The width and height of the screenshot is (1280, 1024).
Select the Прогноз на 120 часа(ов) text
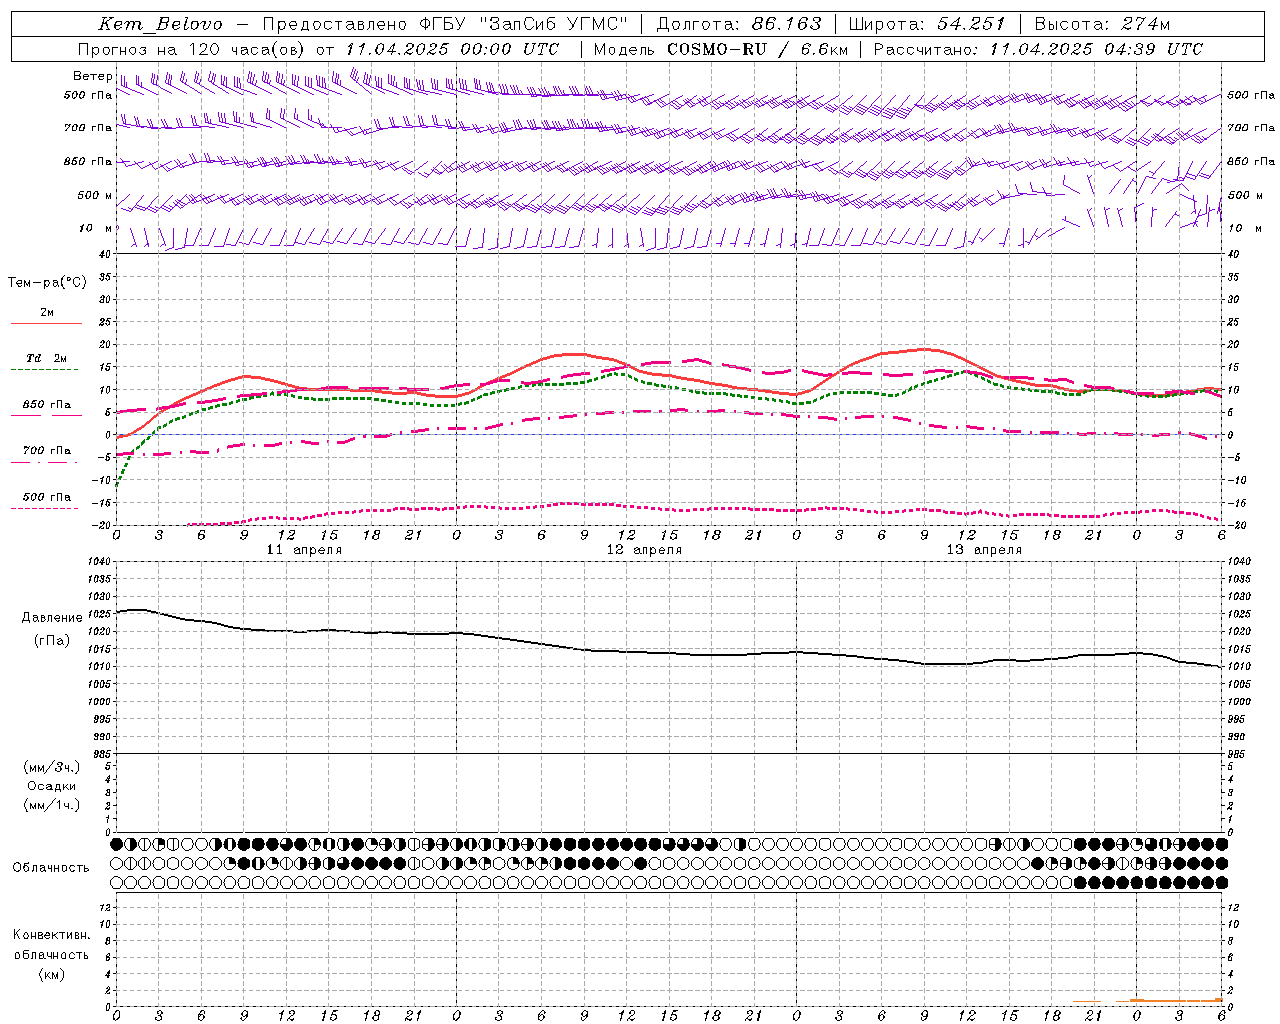click(192, 49)
